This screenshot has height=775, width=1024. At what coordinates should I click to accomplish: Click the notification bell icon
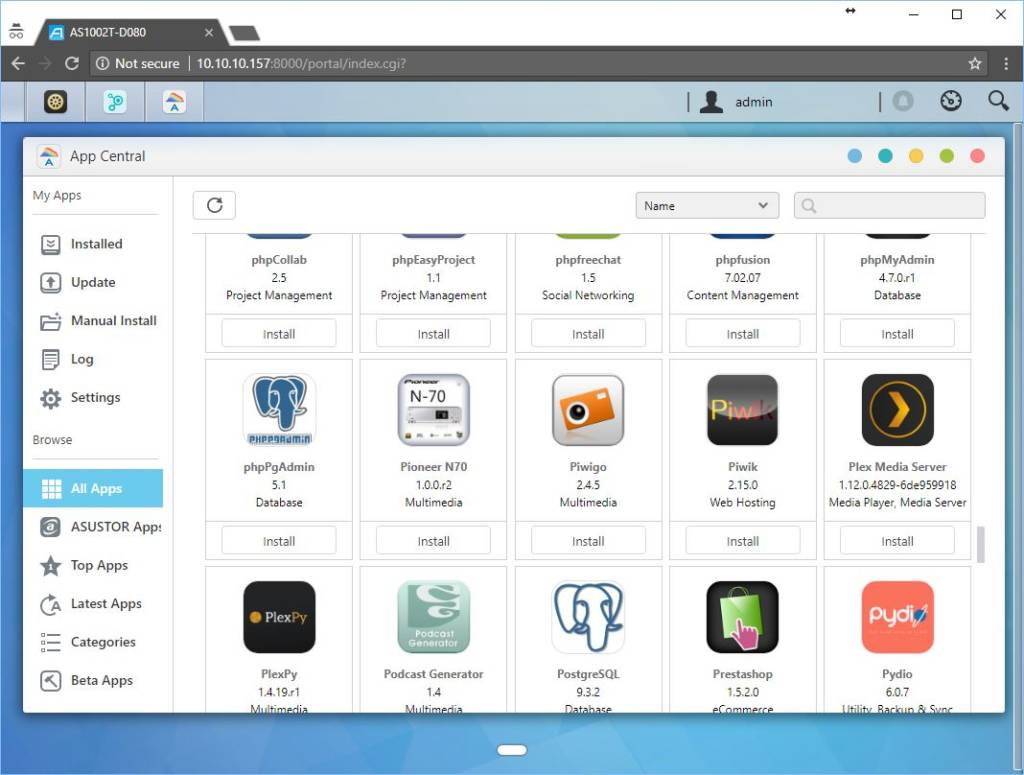coord(903,101)
